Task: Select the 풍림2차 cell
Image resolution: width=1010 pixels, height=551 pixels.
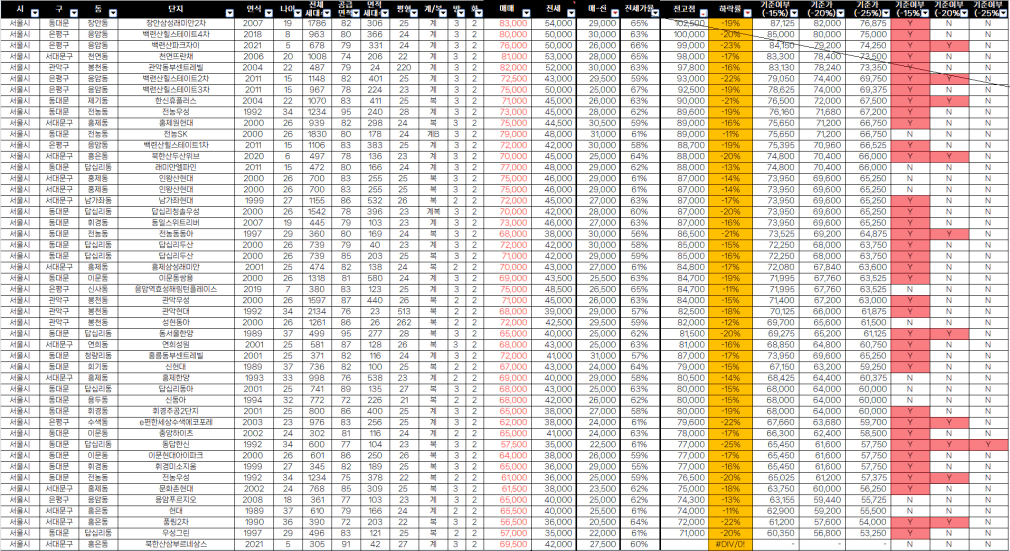Action: click(x=176, y=522)
